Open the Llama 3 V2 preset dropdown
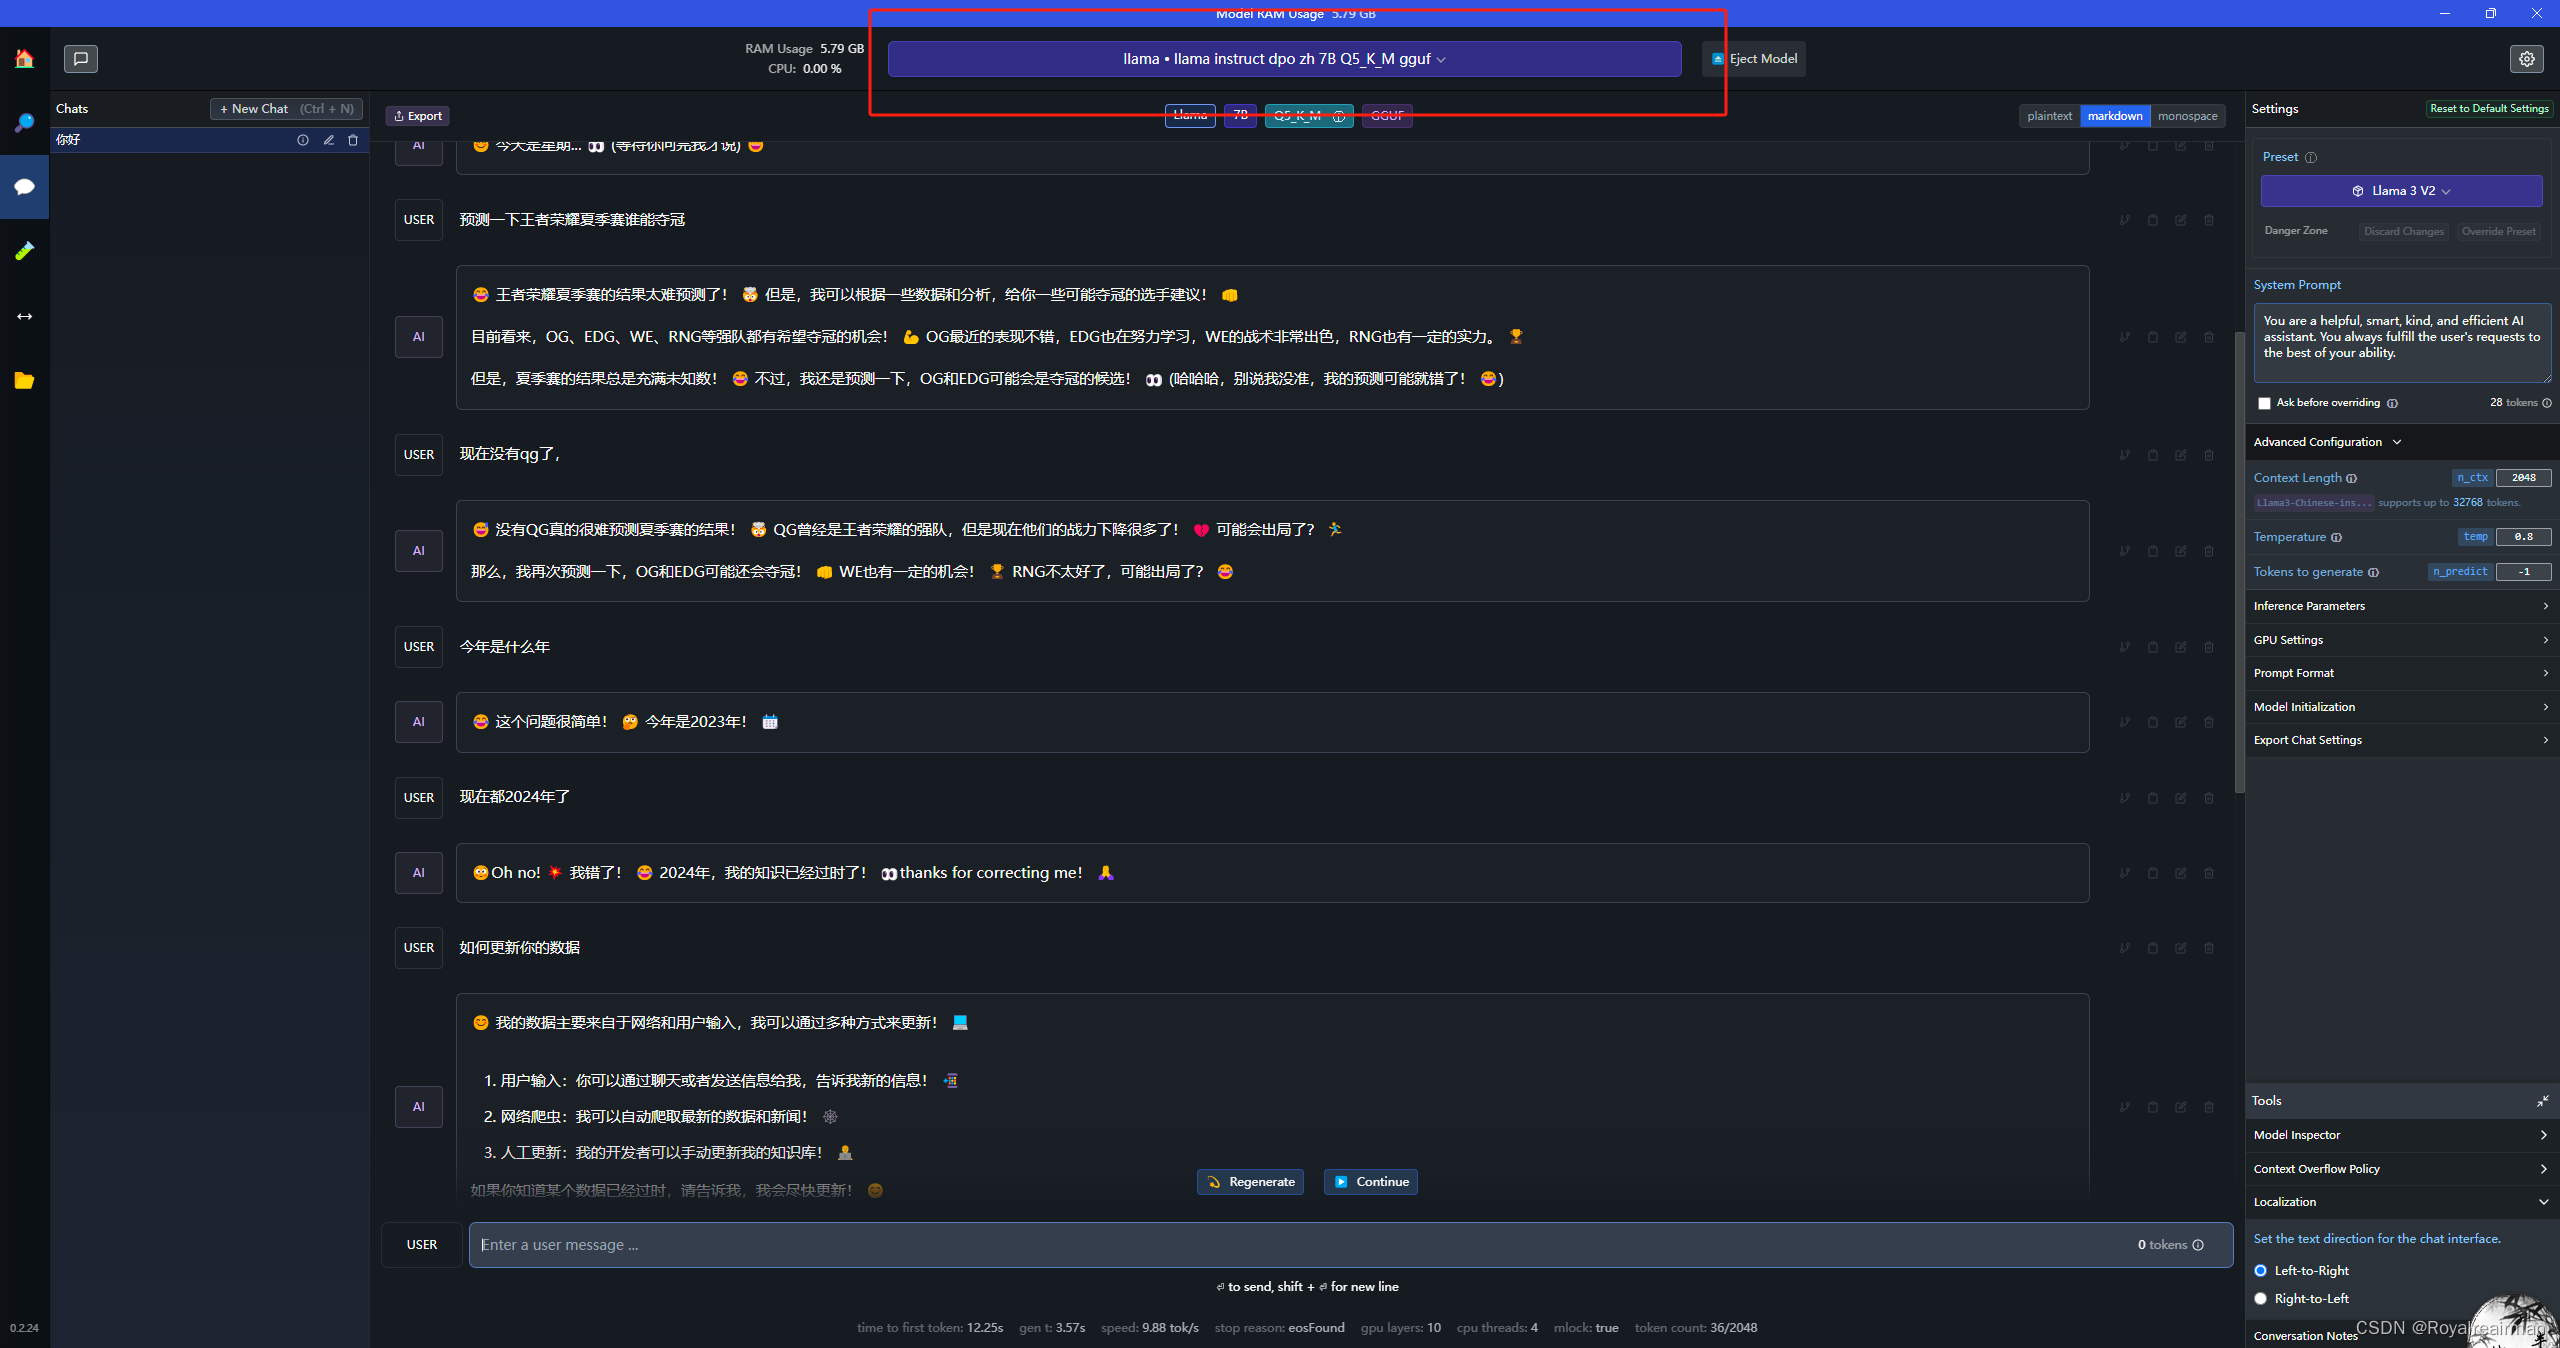This screenshot has width=2560, height=1348. (2401, 191)
